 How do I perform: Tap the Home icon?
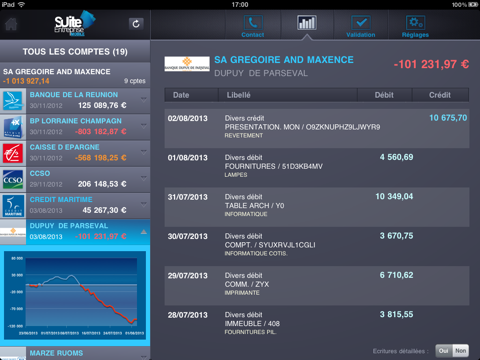11,24
